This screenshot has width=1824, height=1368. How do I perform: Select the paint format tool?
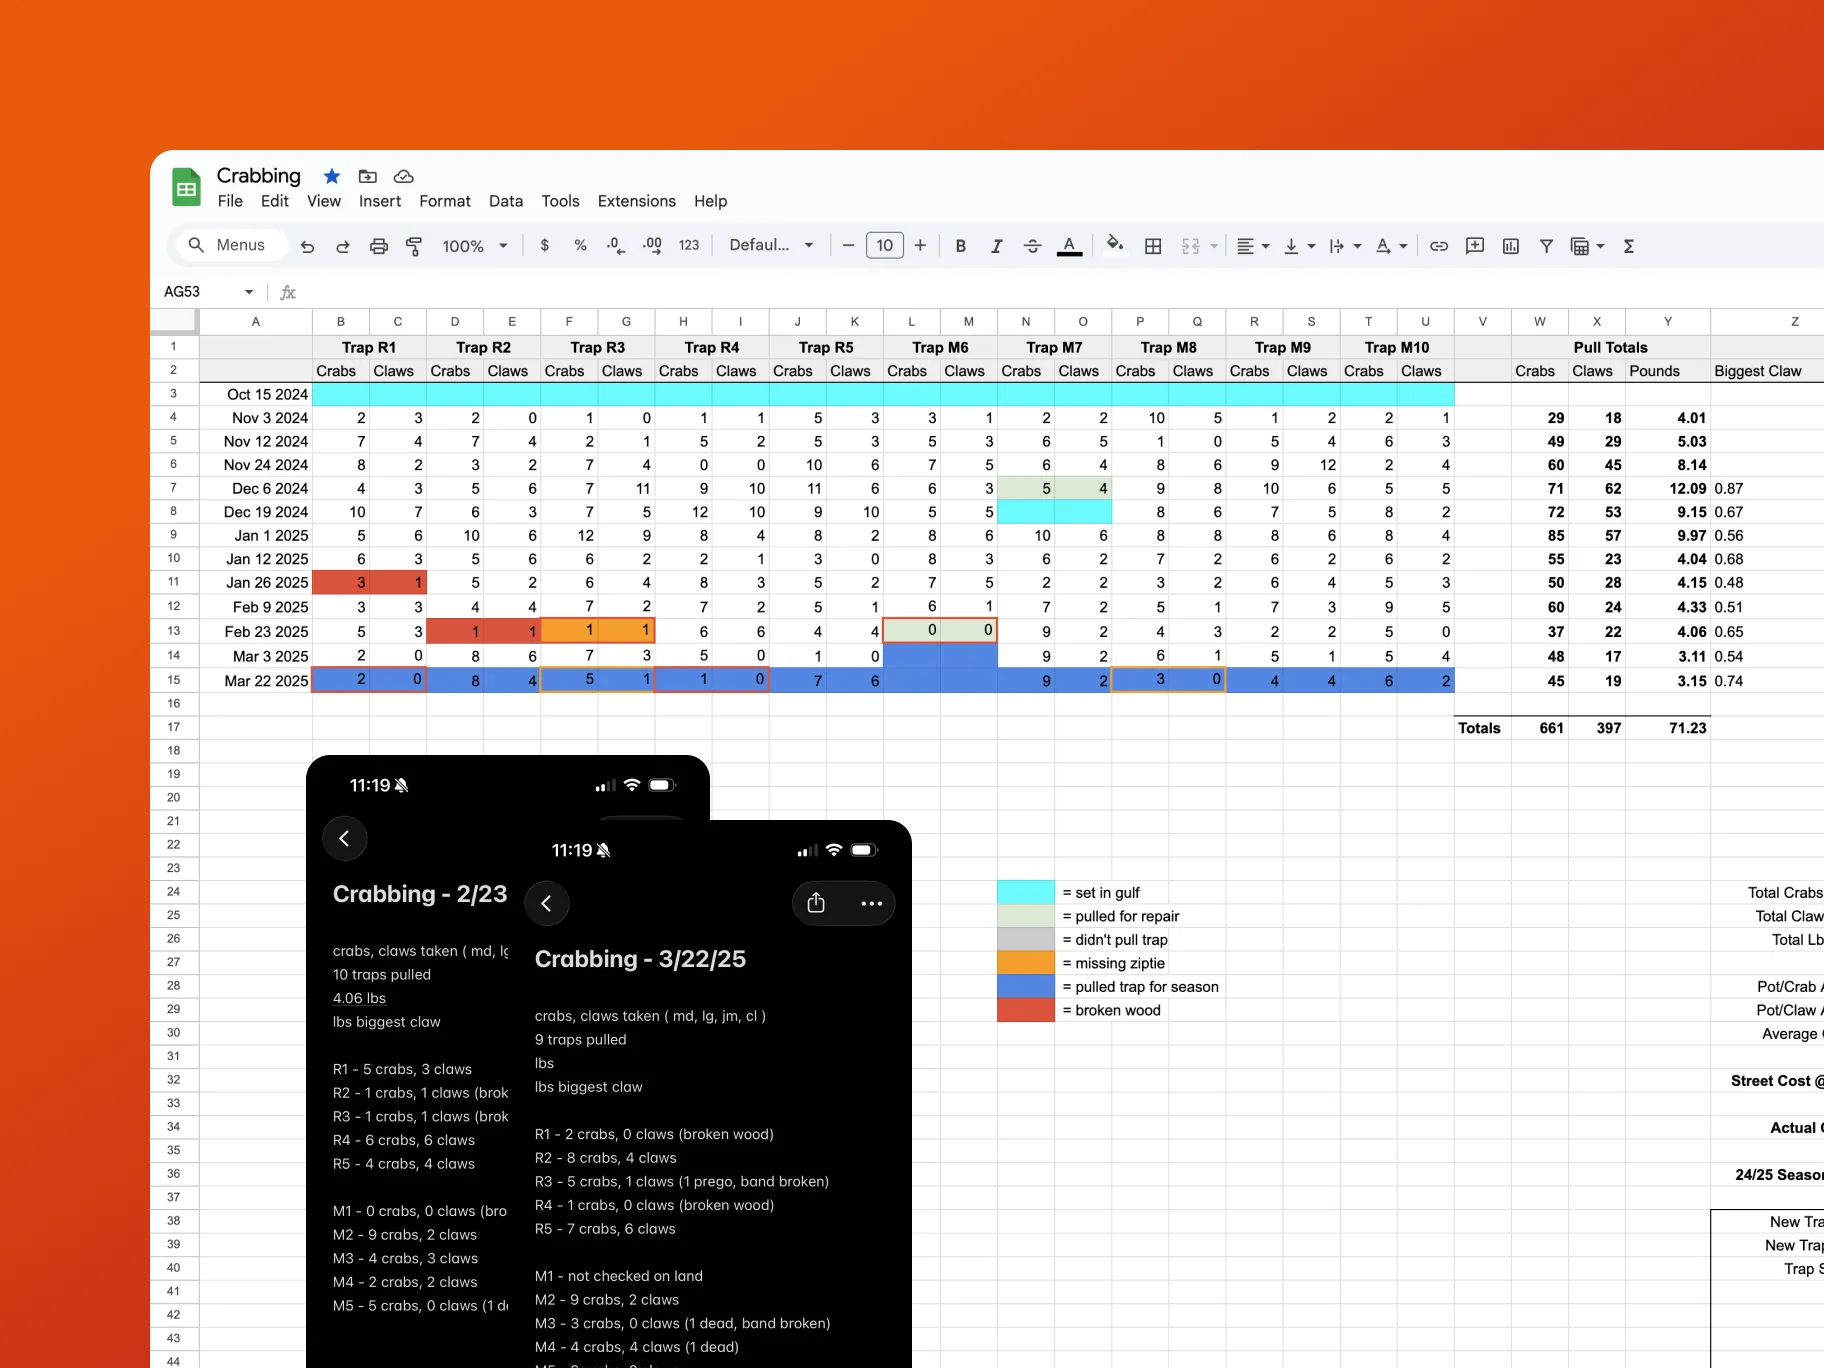pos(413,245)
